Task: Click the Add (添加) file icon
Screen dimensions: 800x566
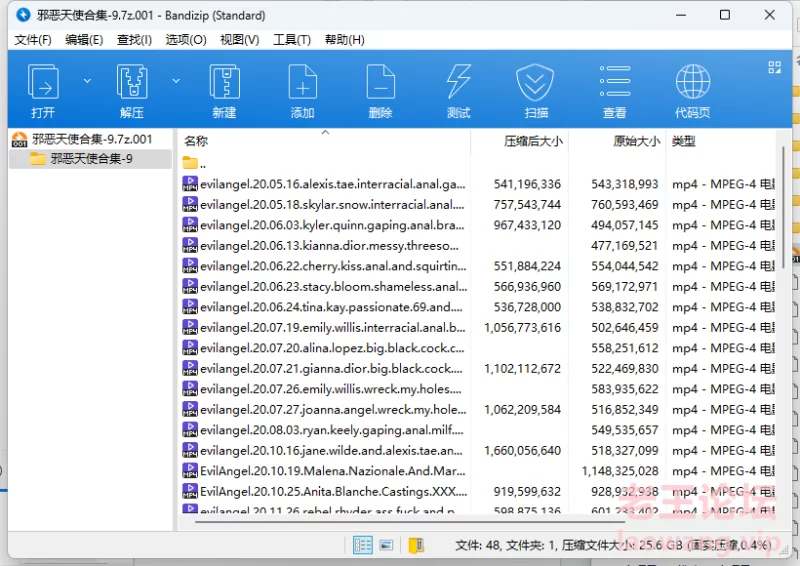Action: [x=303, y=82]
